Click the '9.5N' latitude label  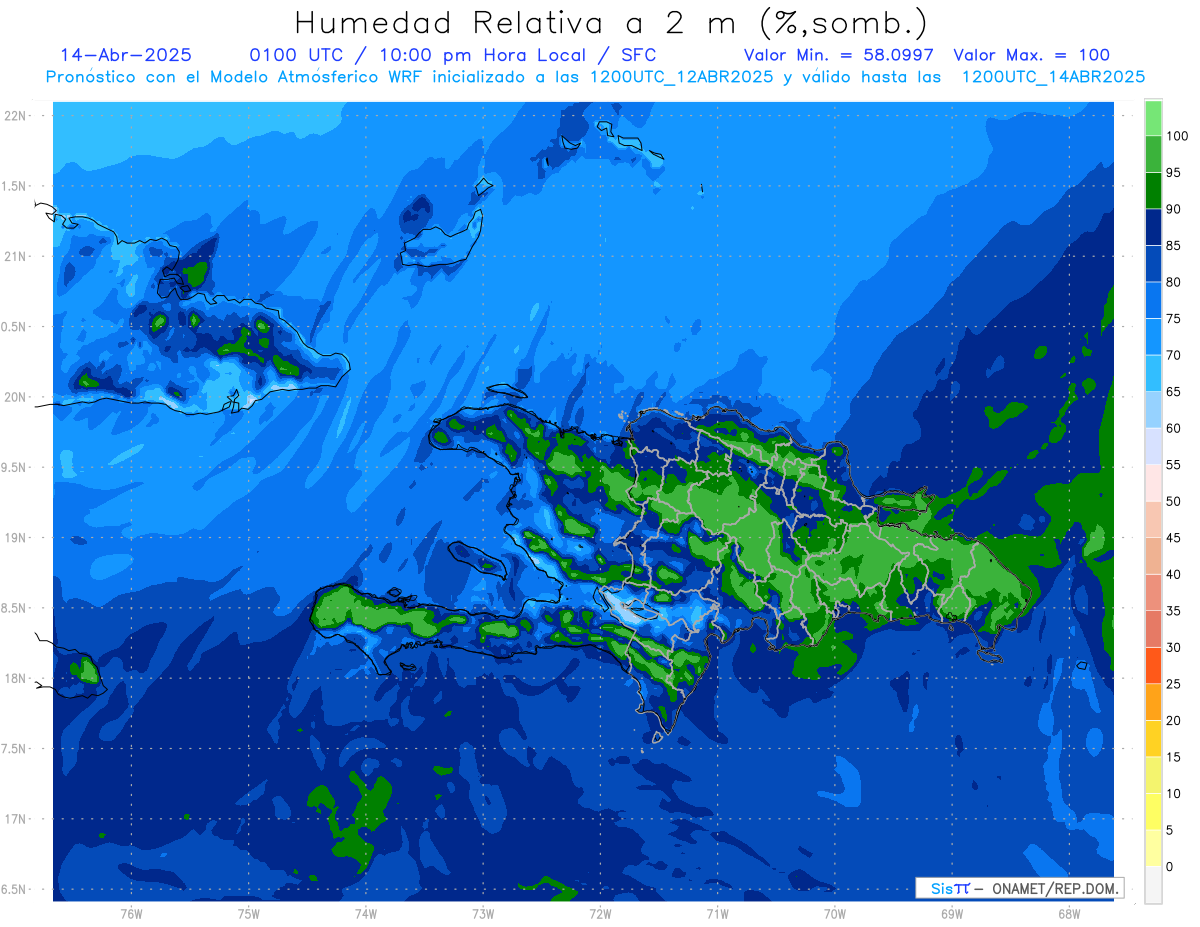pos(15,467)
